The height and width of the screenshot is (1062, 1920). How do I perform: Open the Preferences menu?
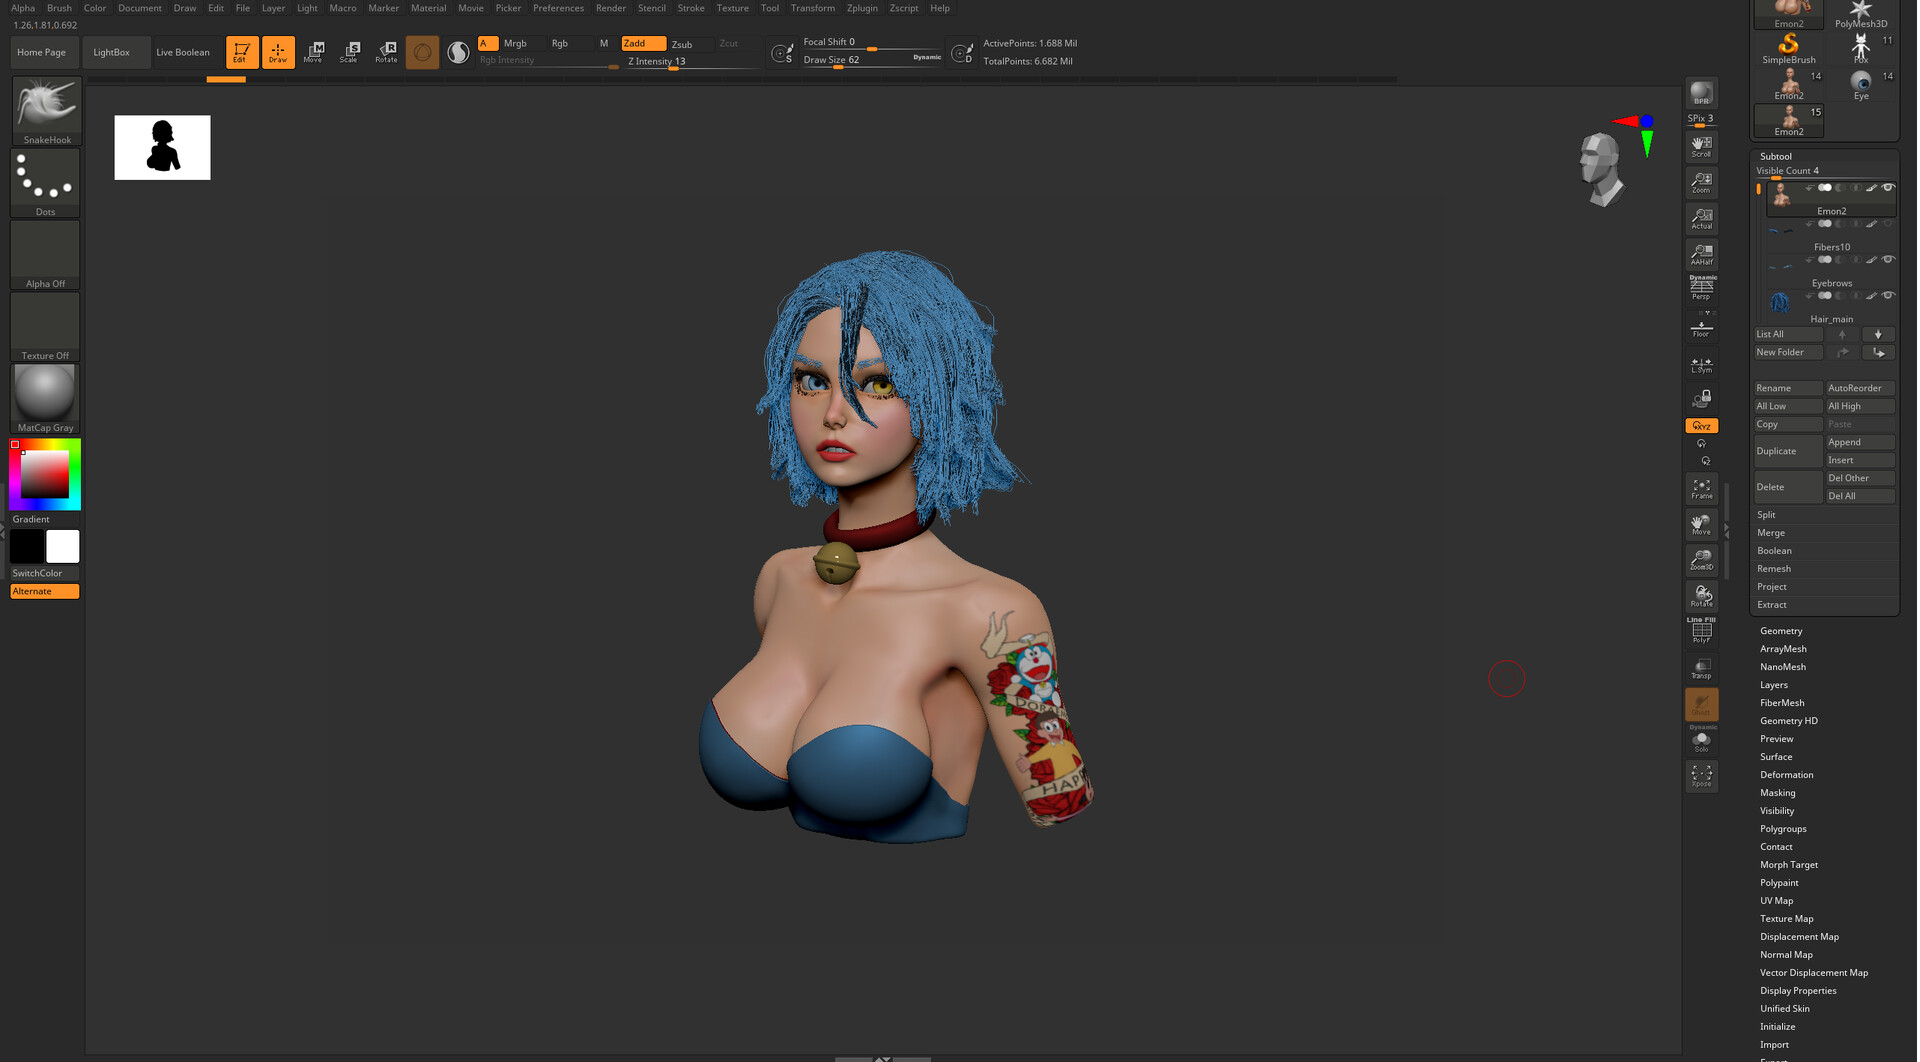[x=558, y=8]
